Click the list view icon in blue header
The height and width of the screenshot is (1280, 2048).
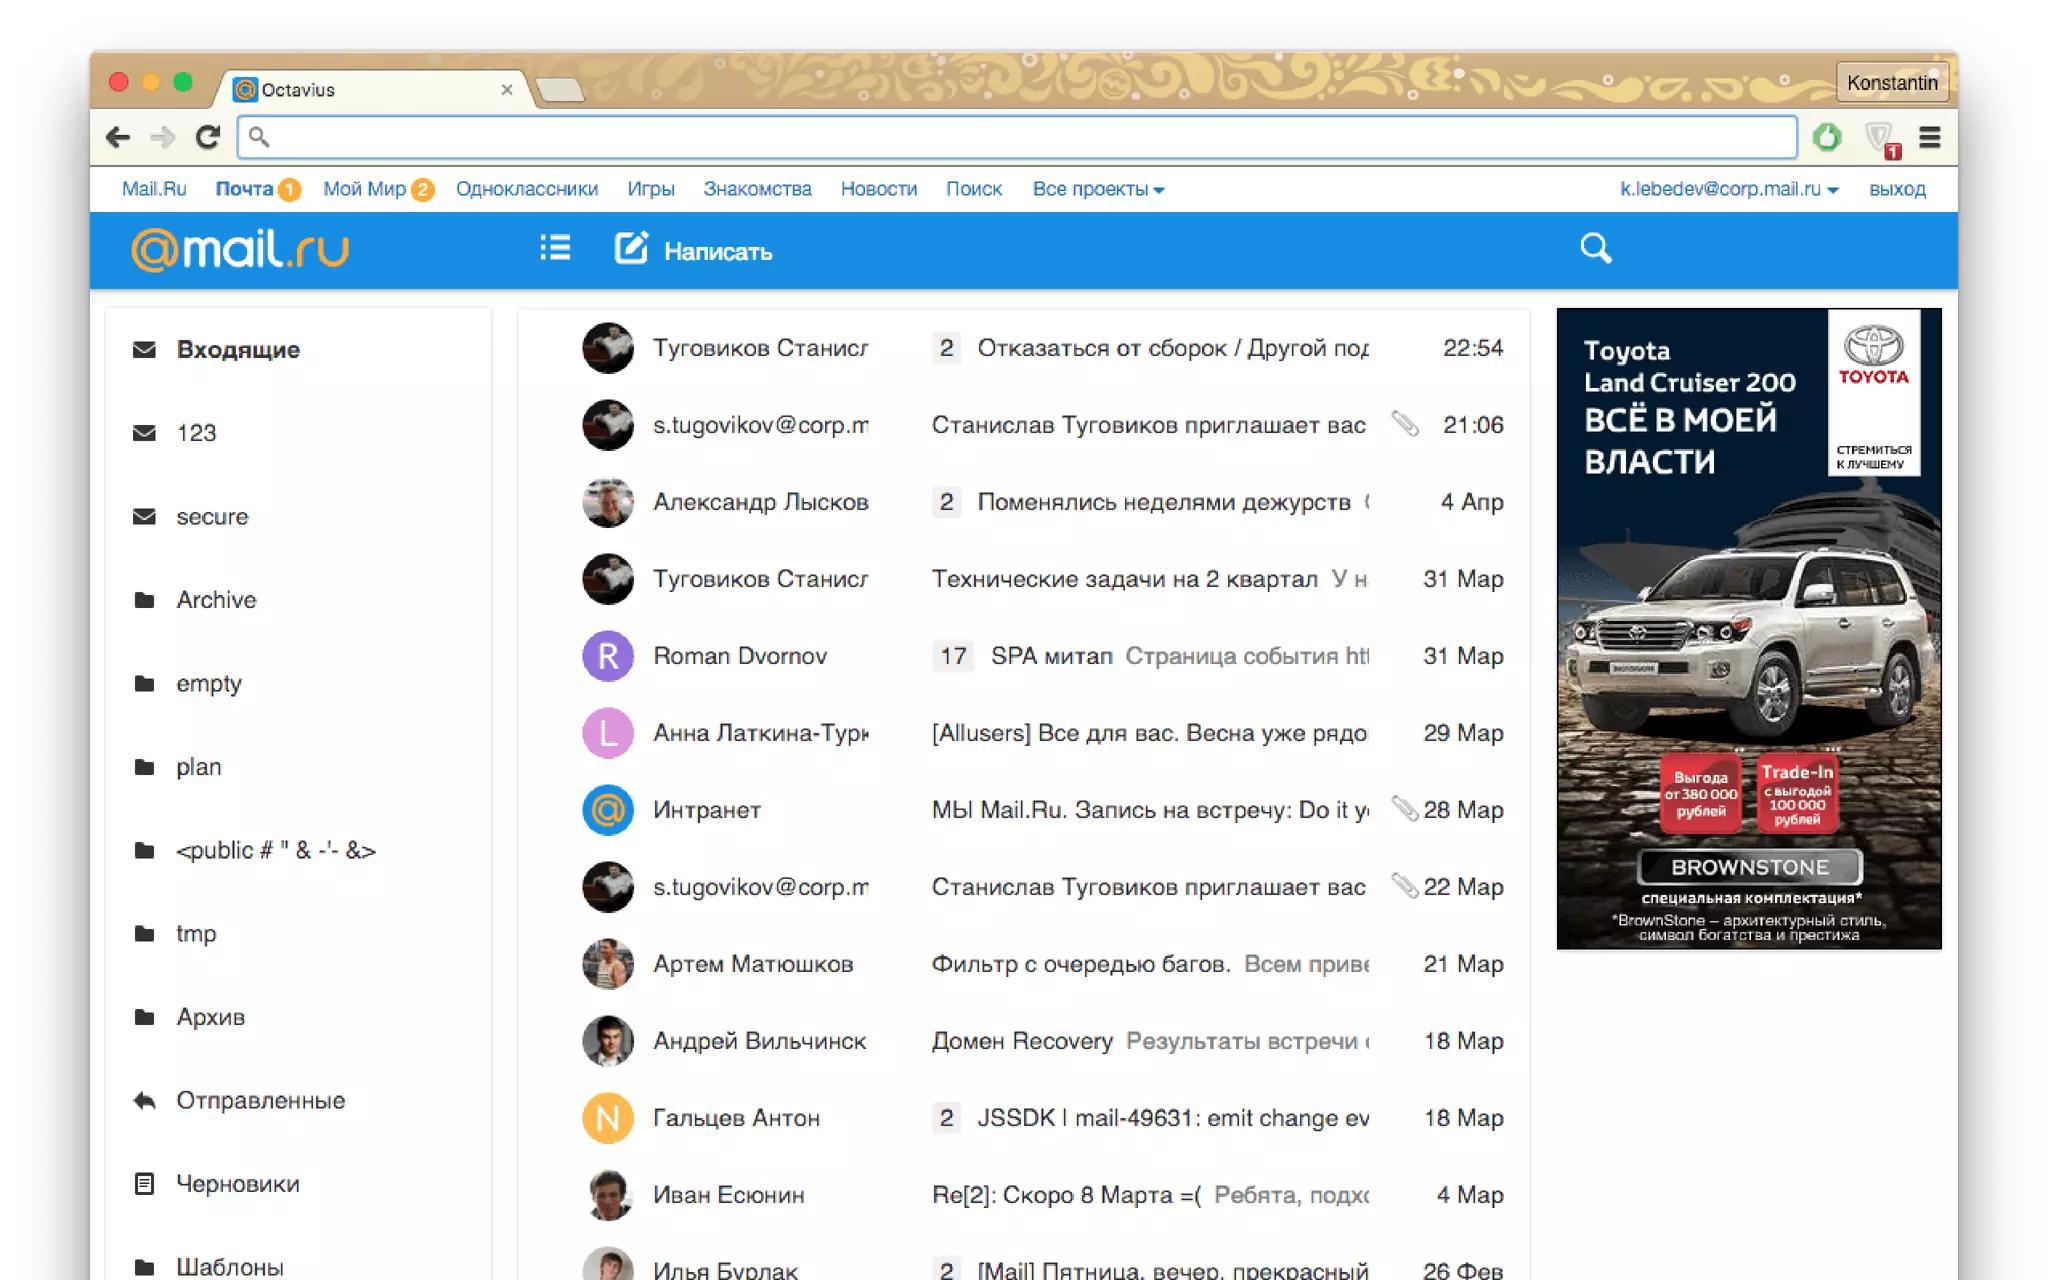click(555, 248)
